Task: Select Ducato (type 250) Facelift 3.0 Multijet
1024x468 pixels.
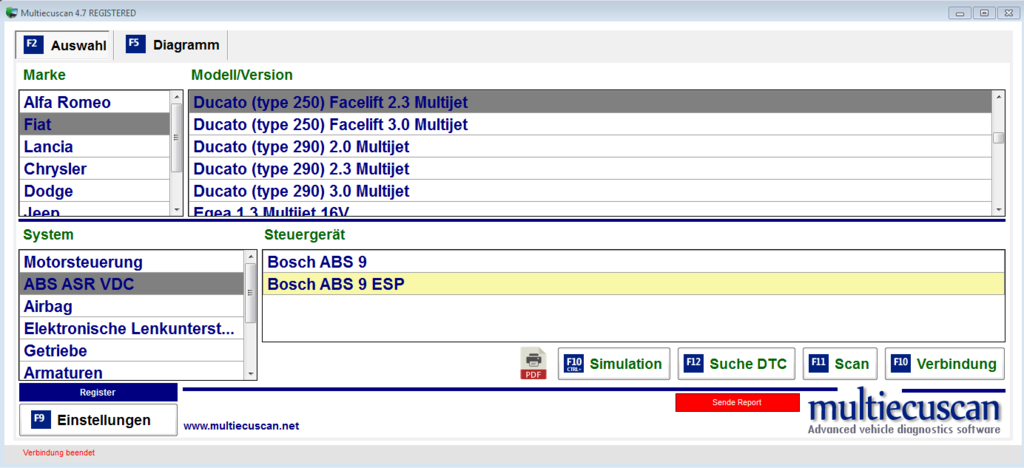Action: coord(590,124)
